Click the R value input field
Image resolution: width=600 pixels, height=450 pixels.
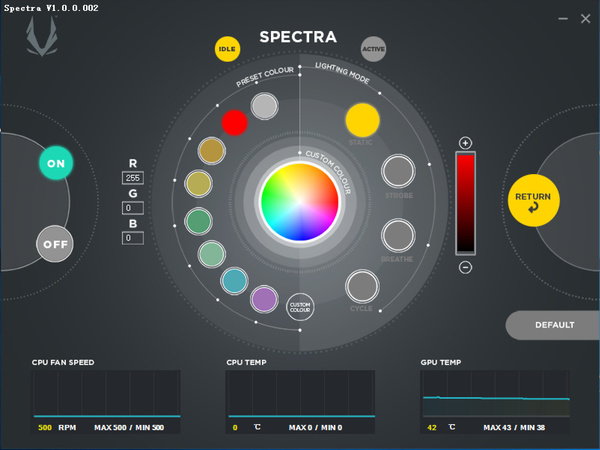pos(133,178)
